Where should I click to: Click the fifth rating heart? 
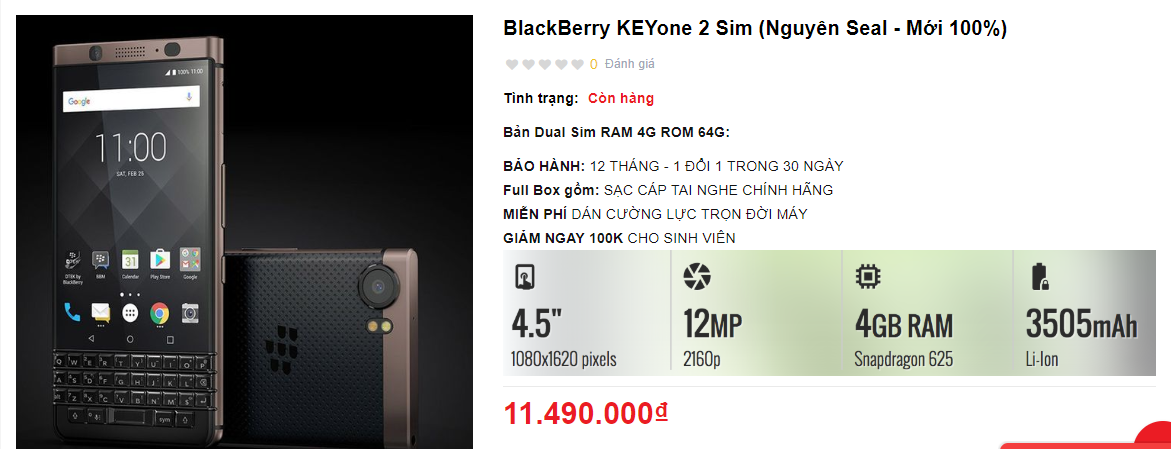pos(577,65)
